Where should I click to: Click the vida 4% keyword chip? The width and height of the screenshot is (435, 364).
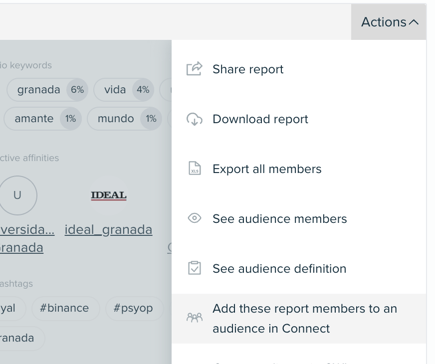pos(124,90)
